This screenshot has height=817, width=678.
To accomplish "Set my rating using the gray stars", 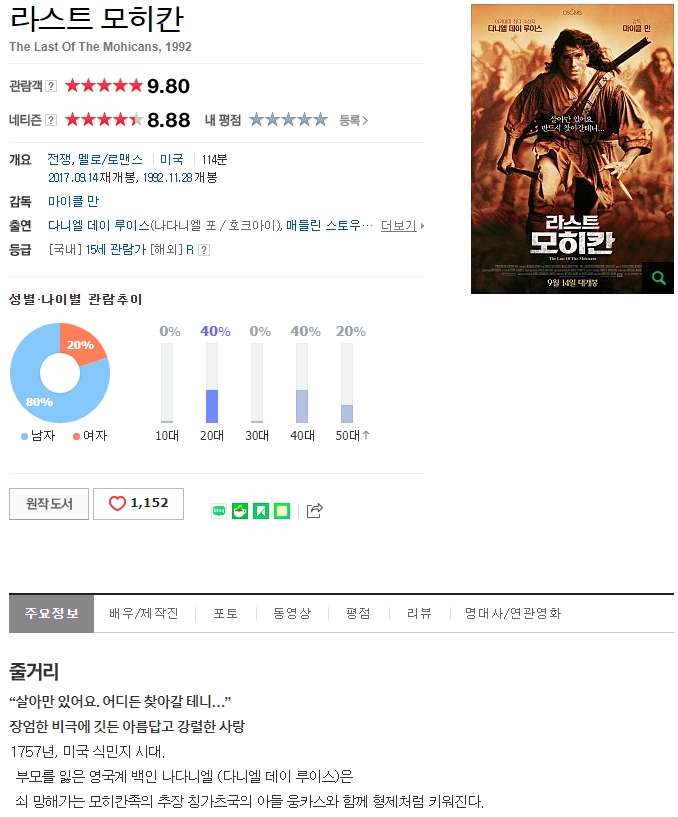I will click(x=288, y=120).
